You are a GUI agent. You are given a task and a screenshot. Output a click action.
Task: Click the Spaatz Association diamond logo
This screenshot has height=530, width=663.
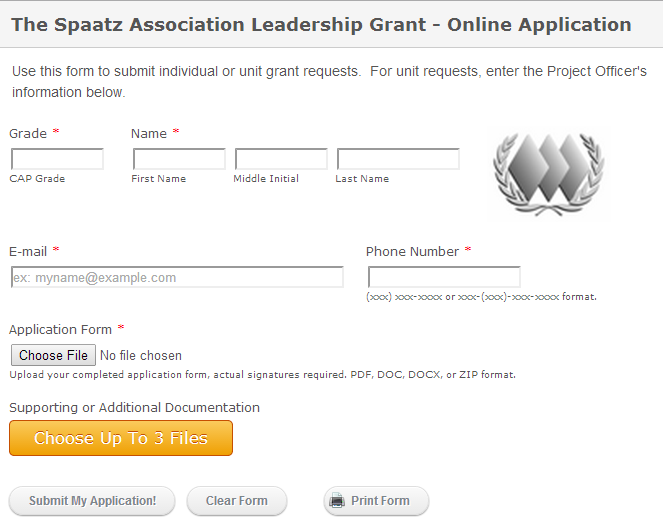[548, 174]
